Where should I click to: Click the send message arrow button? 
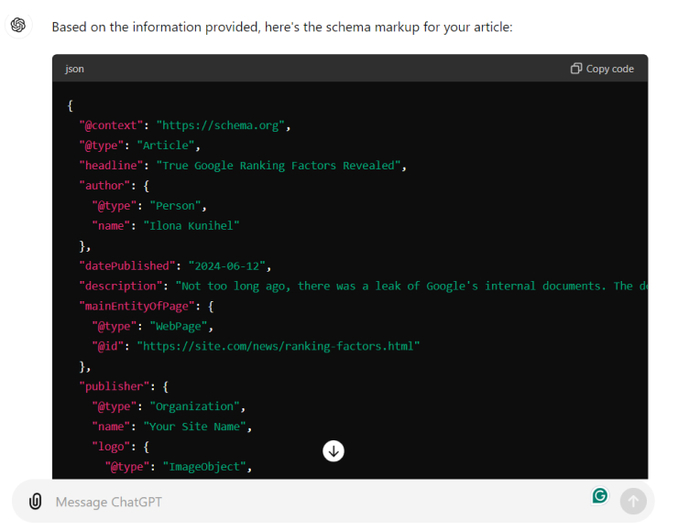click(x=633, y=501)
